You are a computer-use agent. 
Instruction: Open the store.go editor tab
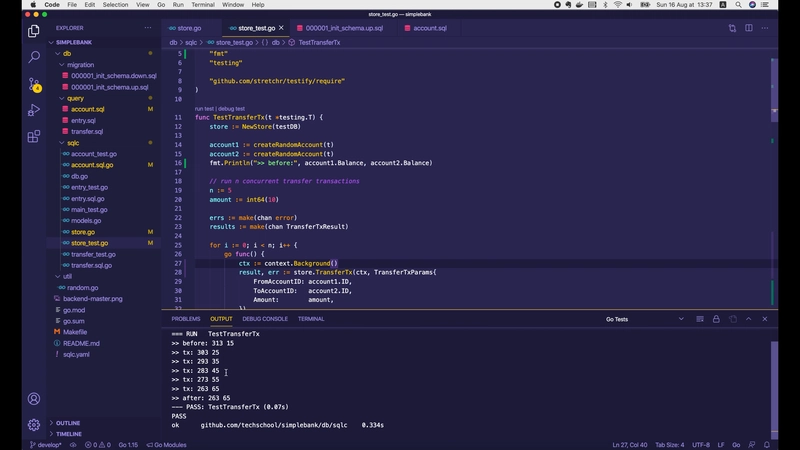(189, 28)
